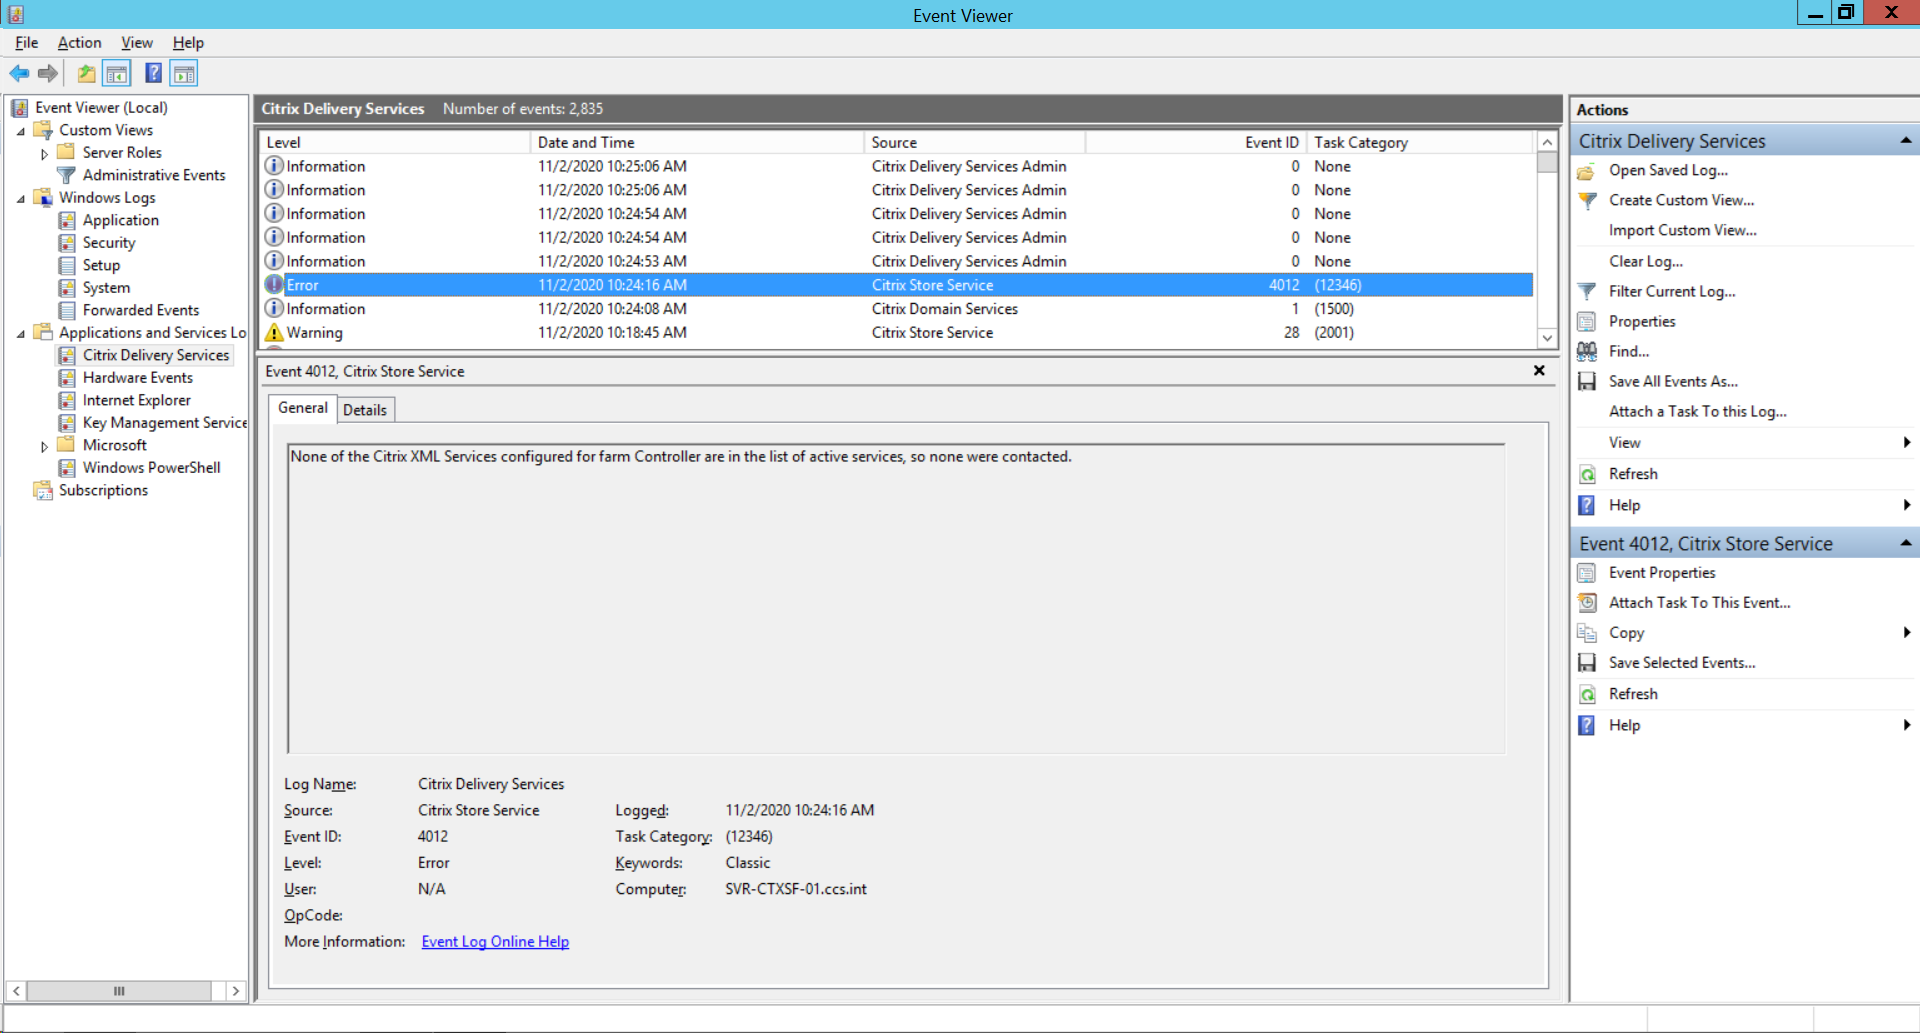This screenshot has height=1033, width=1920.
Task: Open the File menu
Action: pyautogui.click(x=27, y=43)
